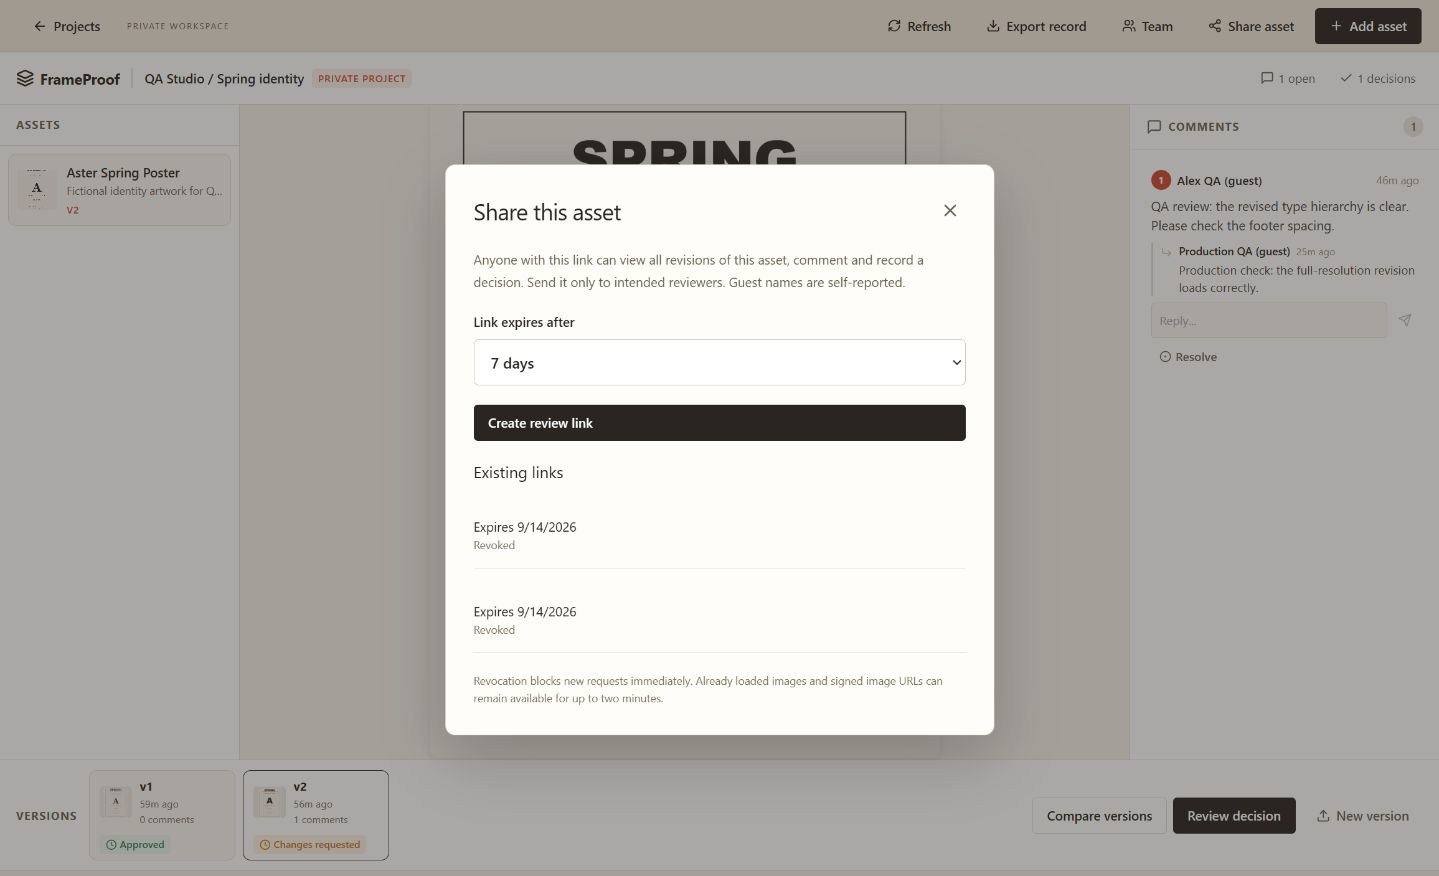Upload a New version
This screenshot has width=1439, height=876.
click(x=1362, y=816)
